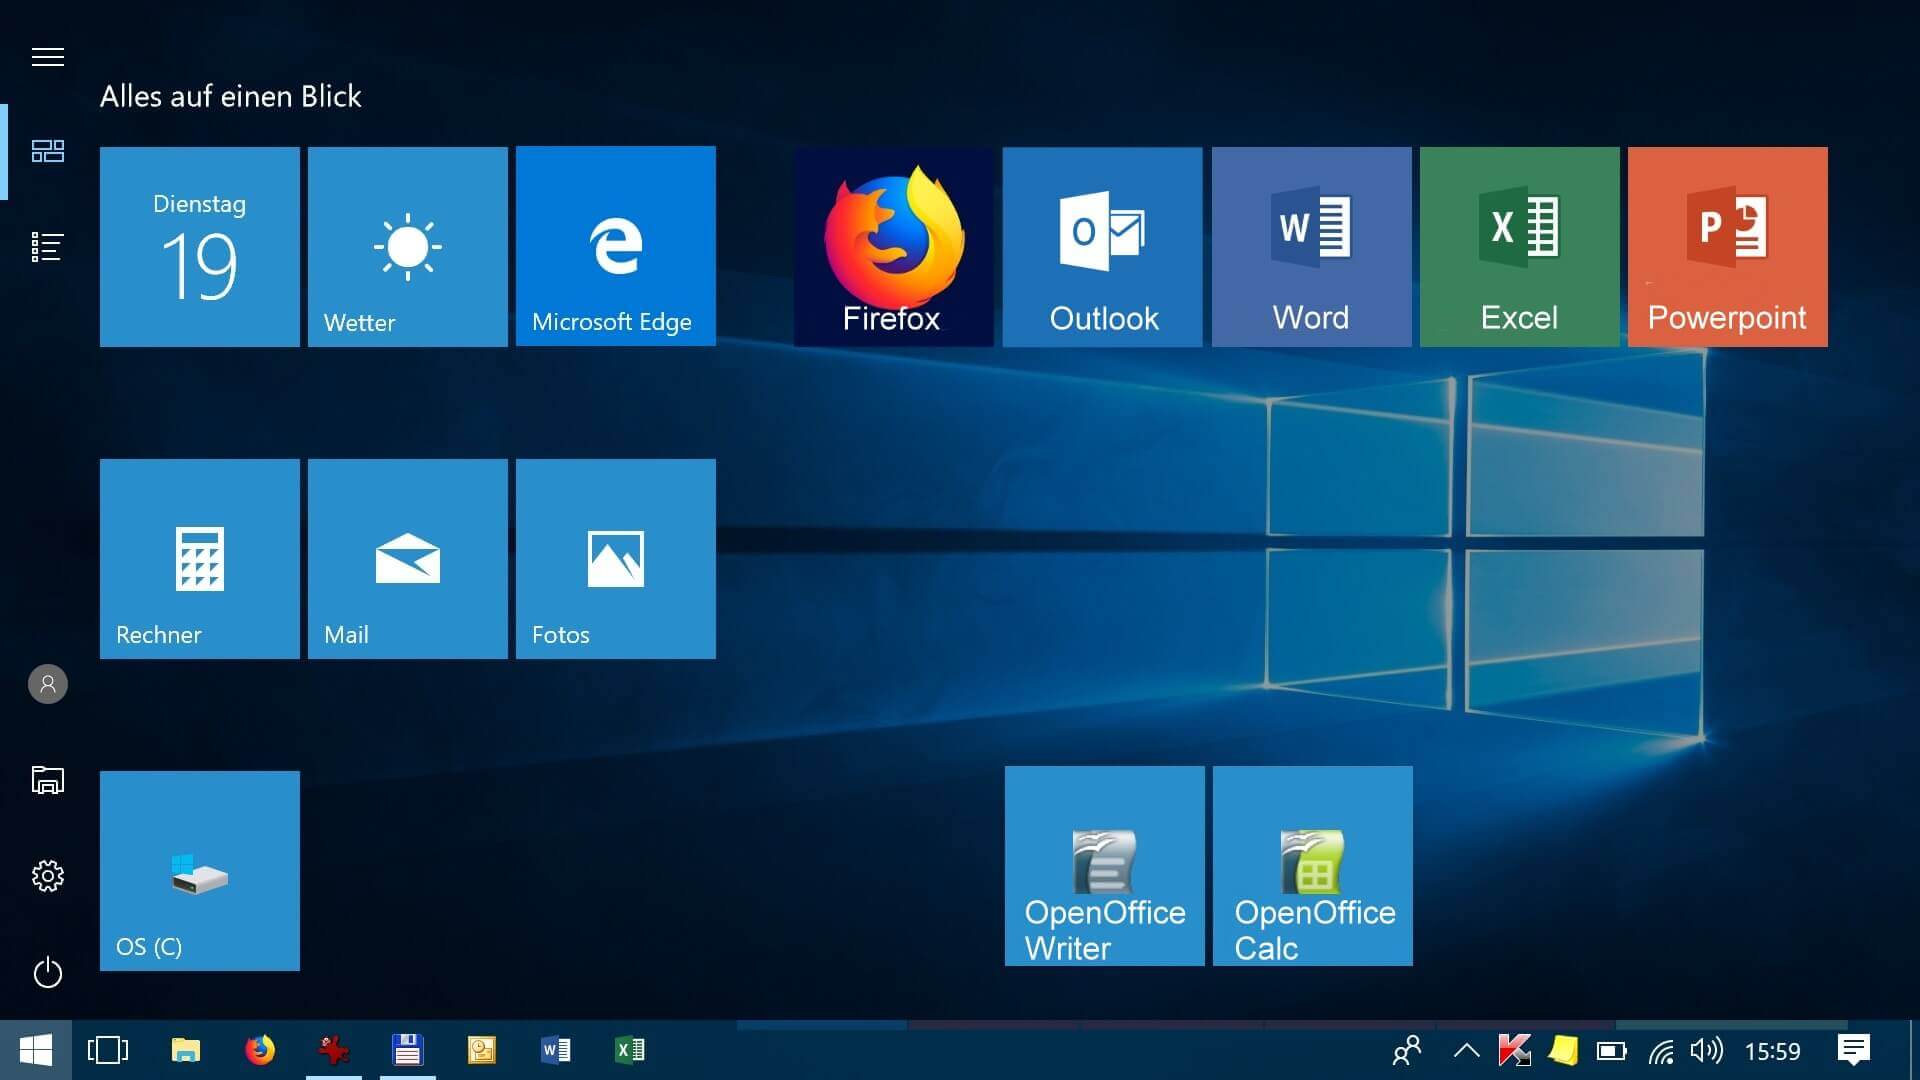Open File Explorer in the taskbar
The image size is (1920, 1080).
point(186,1050)
